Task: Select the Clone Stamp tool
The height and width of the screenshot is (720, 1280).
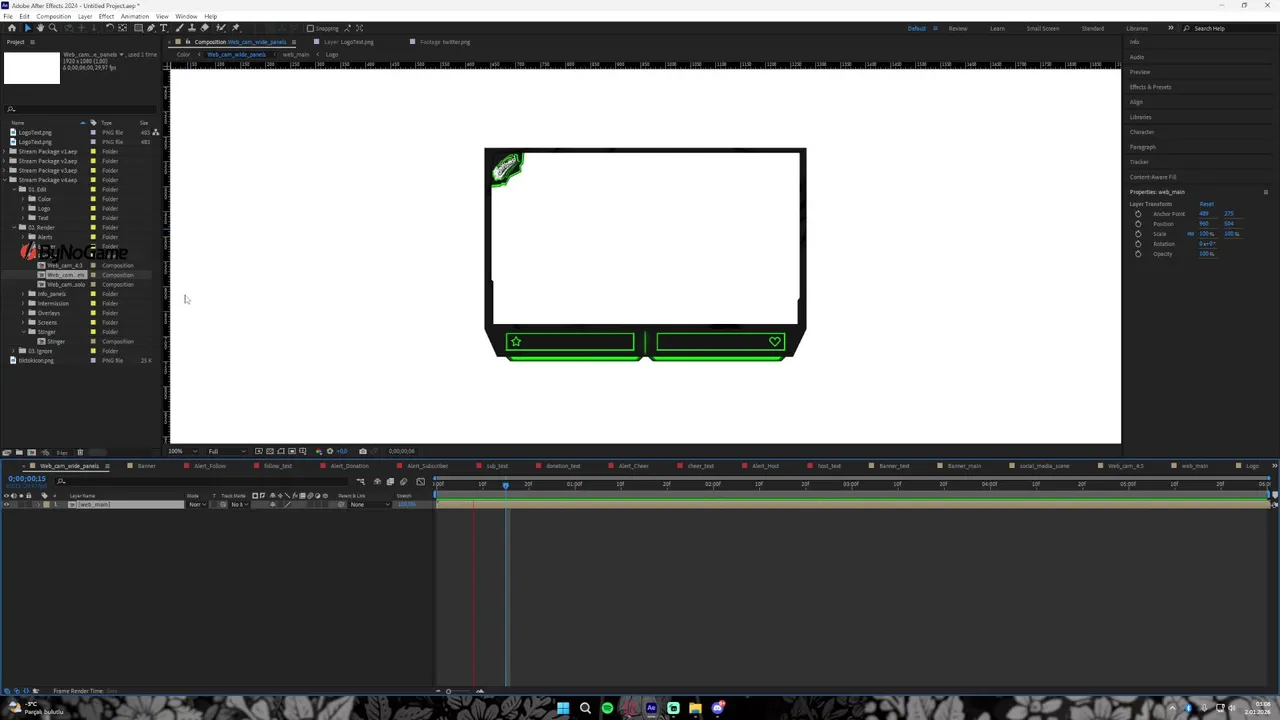Action: point(192,28)
